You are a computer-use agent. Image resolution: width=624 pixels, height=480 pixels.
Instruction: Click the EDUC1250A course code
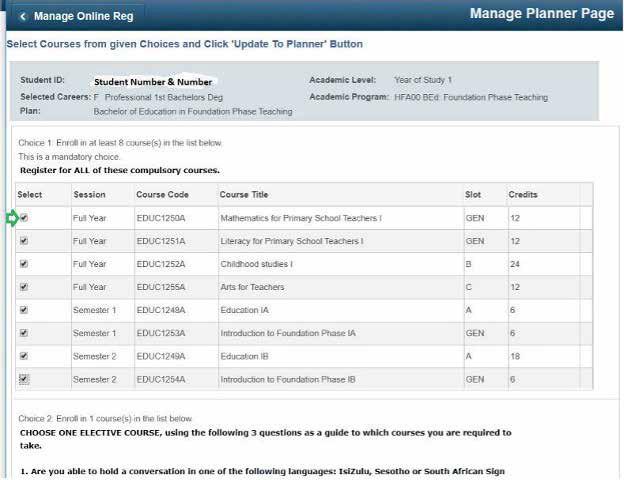161,218
